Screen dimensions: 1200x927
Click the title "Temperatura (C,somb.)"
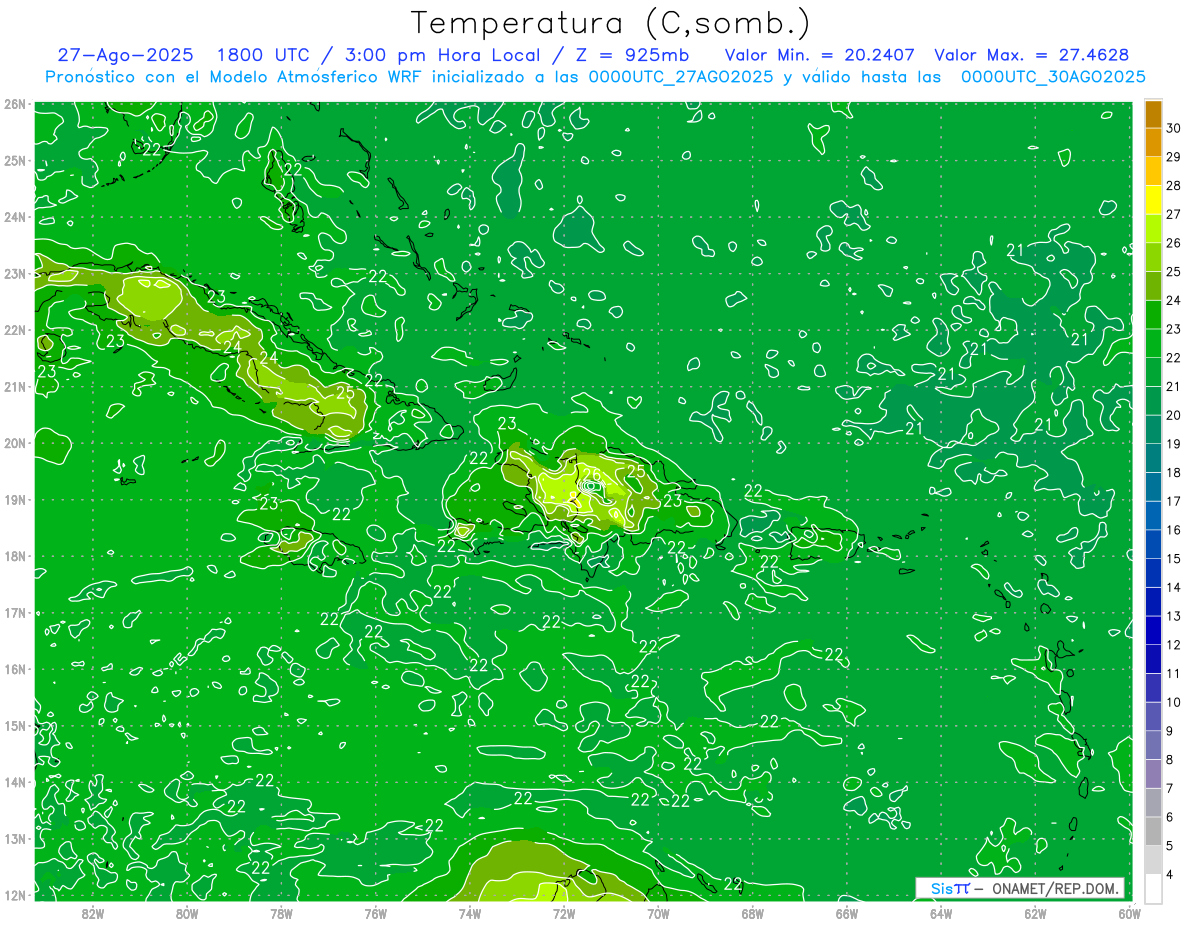click(x=611, y=24)
